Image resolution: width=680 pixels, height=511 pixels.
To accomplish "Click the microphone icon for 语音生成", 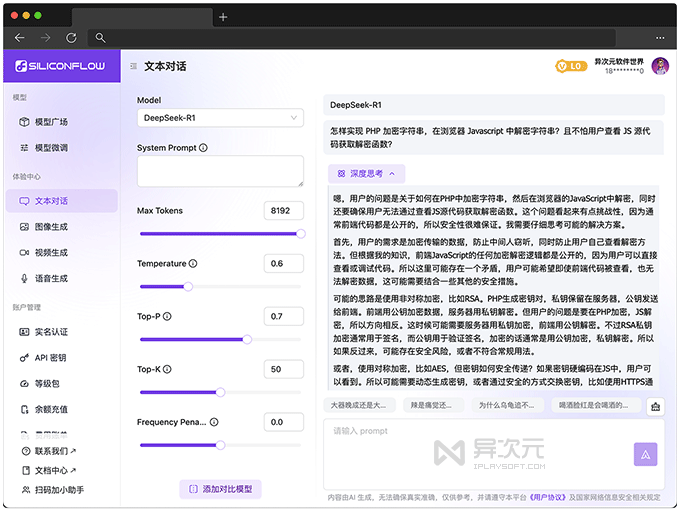I will tap(24, 278).
